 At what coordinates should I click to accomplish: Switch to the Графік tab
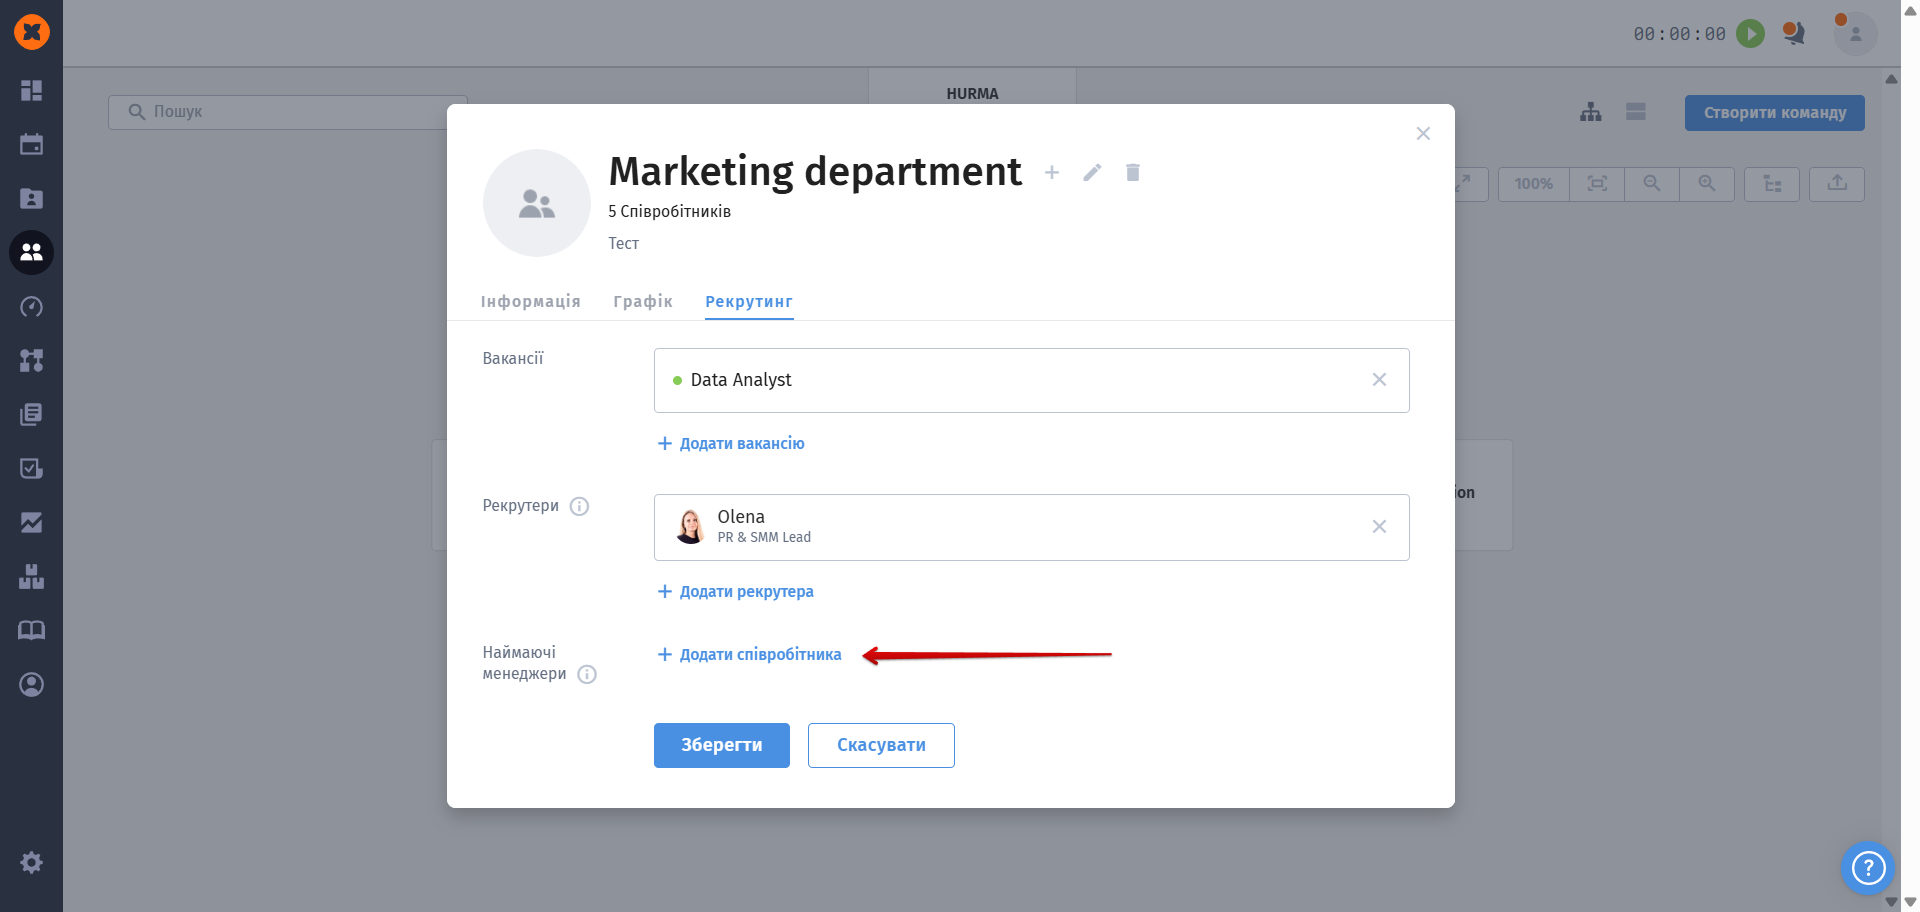[642, 301]
